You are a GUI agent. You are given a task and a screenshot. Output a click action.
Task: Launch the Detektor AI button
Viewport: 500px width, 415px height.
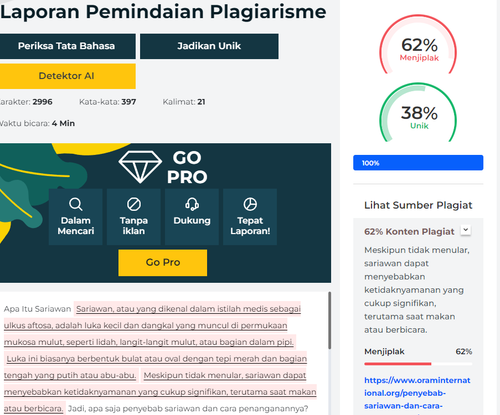pos(67,76)
